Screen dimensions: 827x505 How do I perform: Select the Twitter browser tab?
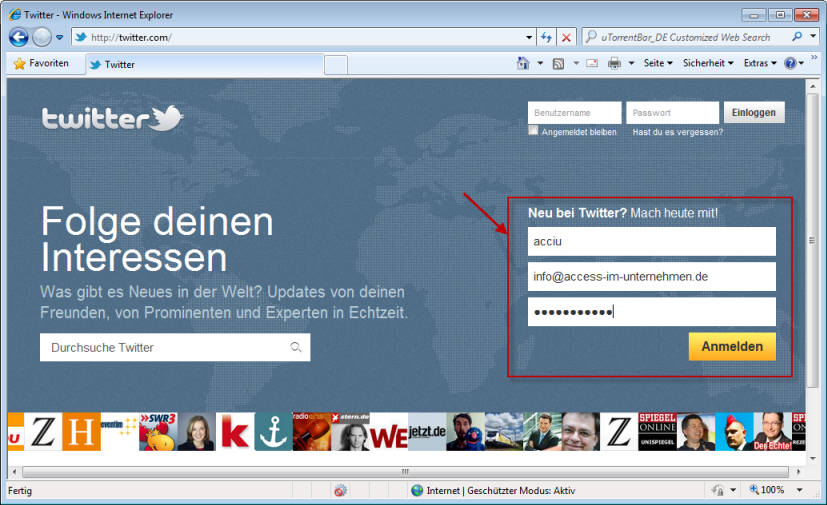click(120, 64)
